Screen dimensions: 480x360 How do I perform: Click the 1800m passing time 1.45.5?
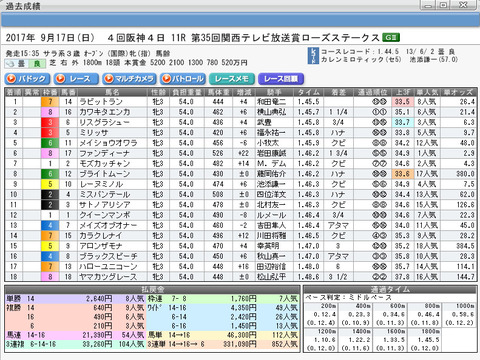pos(428,340)
